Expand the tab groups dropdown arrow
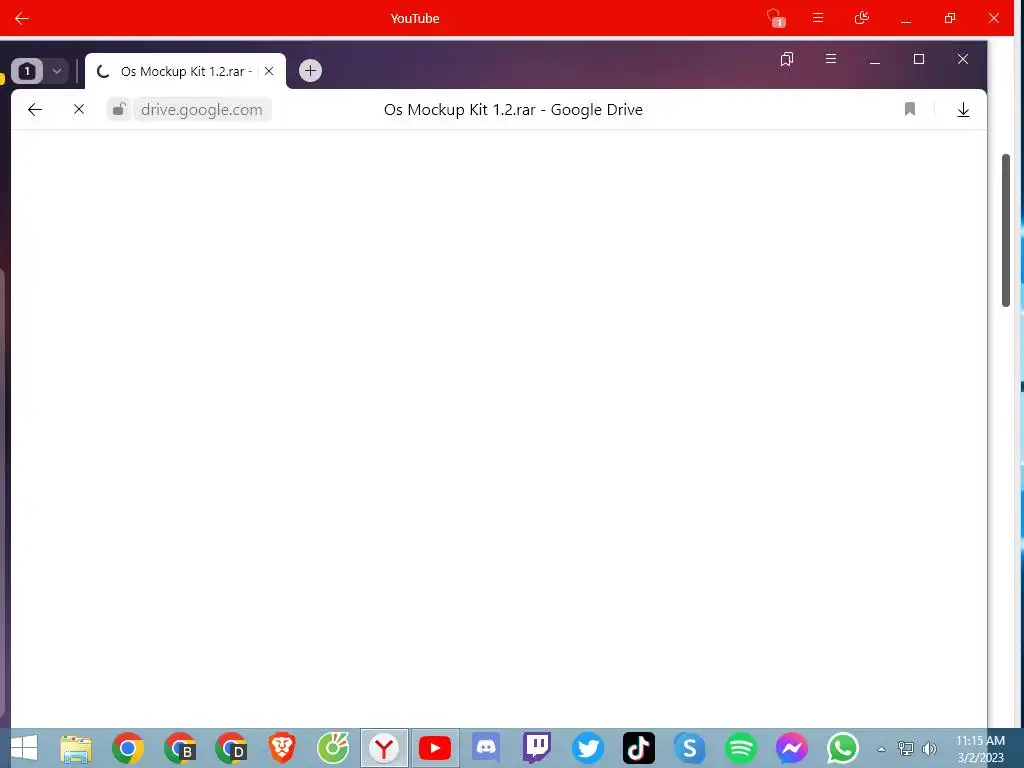This screenshot has width=1024, height=768. pos(57,71)
